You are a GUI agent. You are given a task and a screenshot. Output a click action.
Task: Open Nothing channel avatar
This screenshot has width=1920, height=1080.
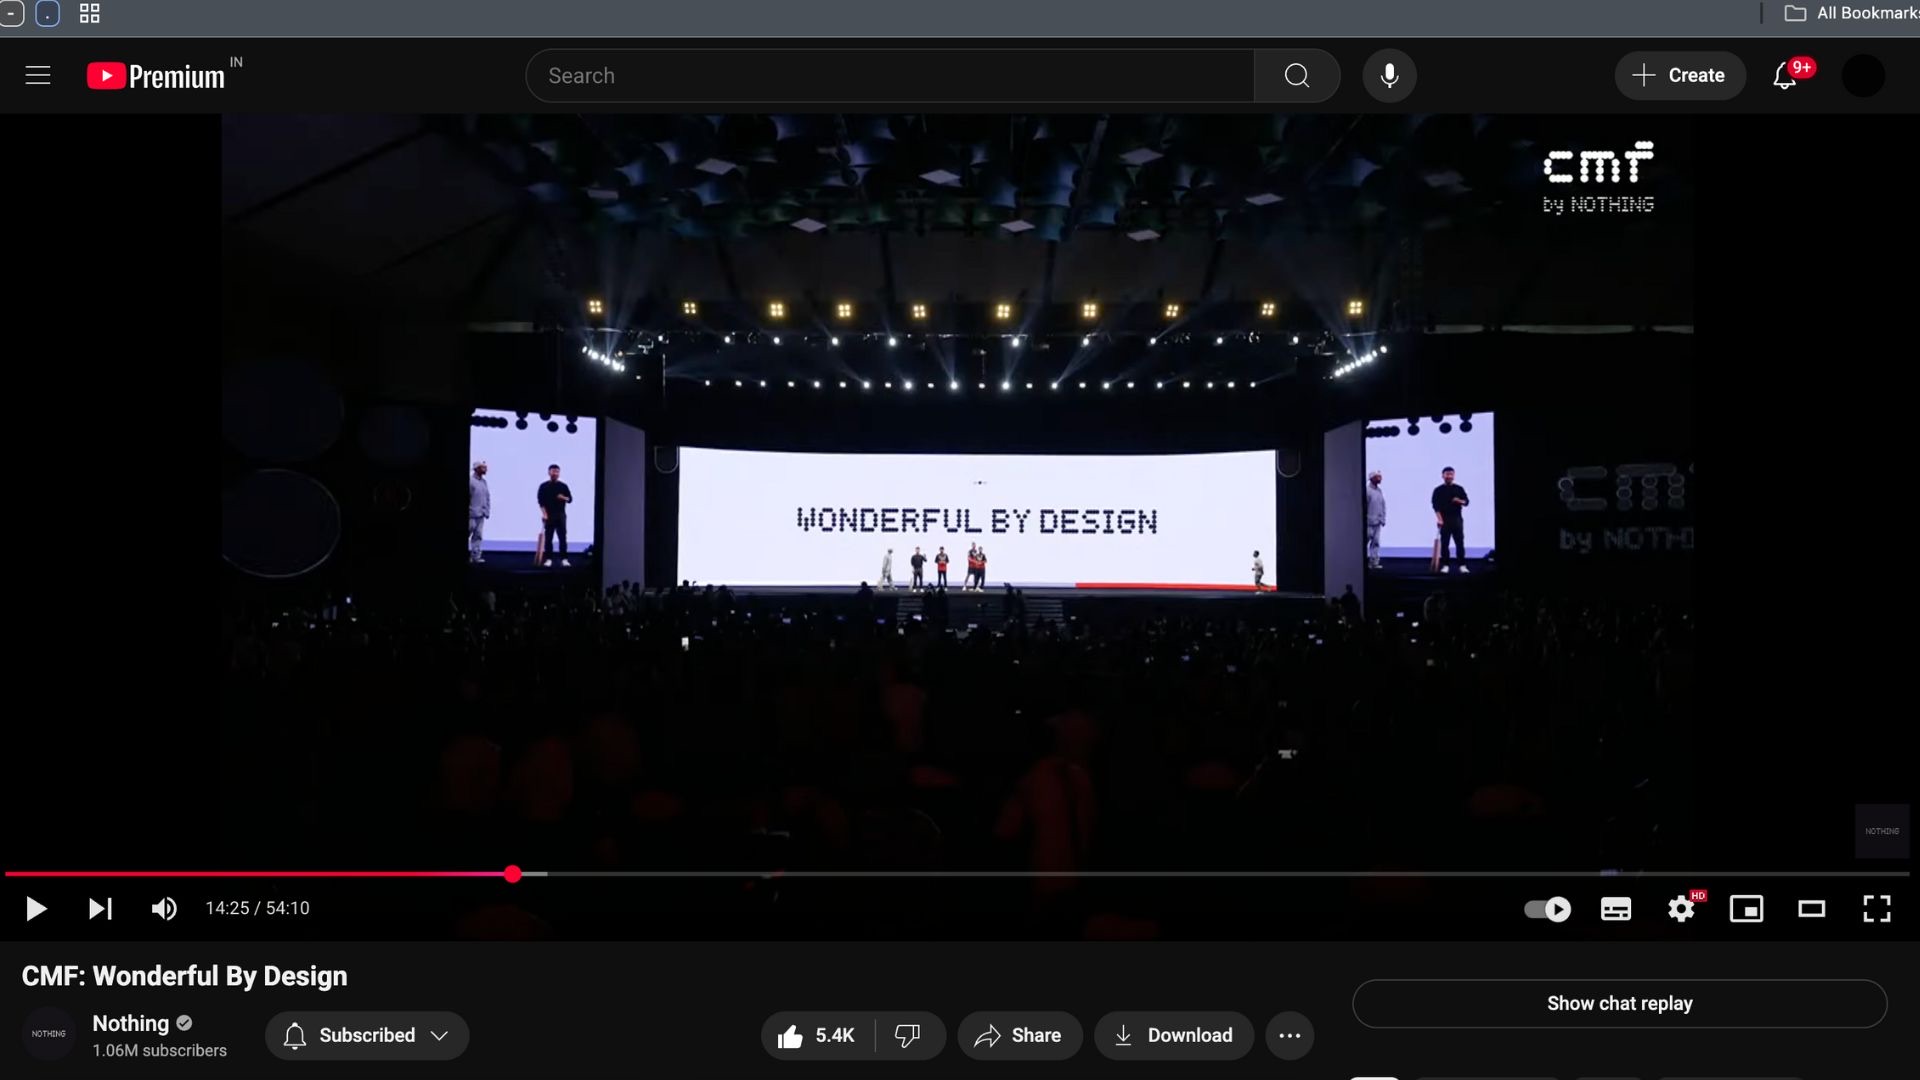(48, 1034)
